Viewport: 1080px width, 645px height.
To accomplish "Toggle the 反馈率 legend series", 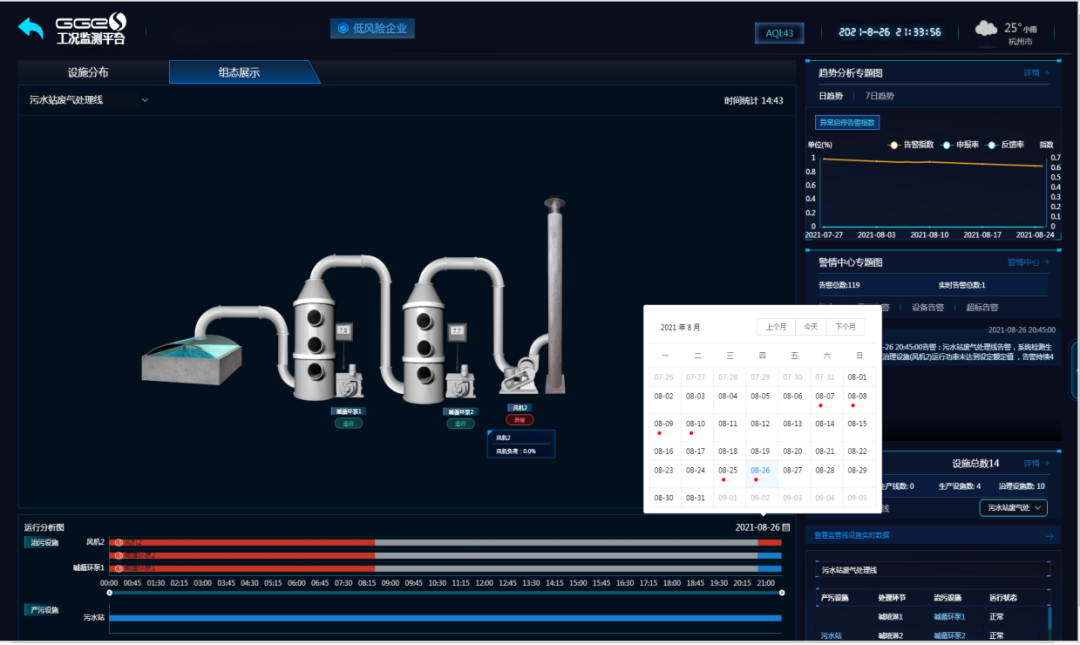I will tap(1006, 145).
